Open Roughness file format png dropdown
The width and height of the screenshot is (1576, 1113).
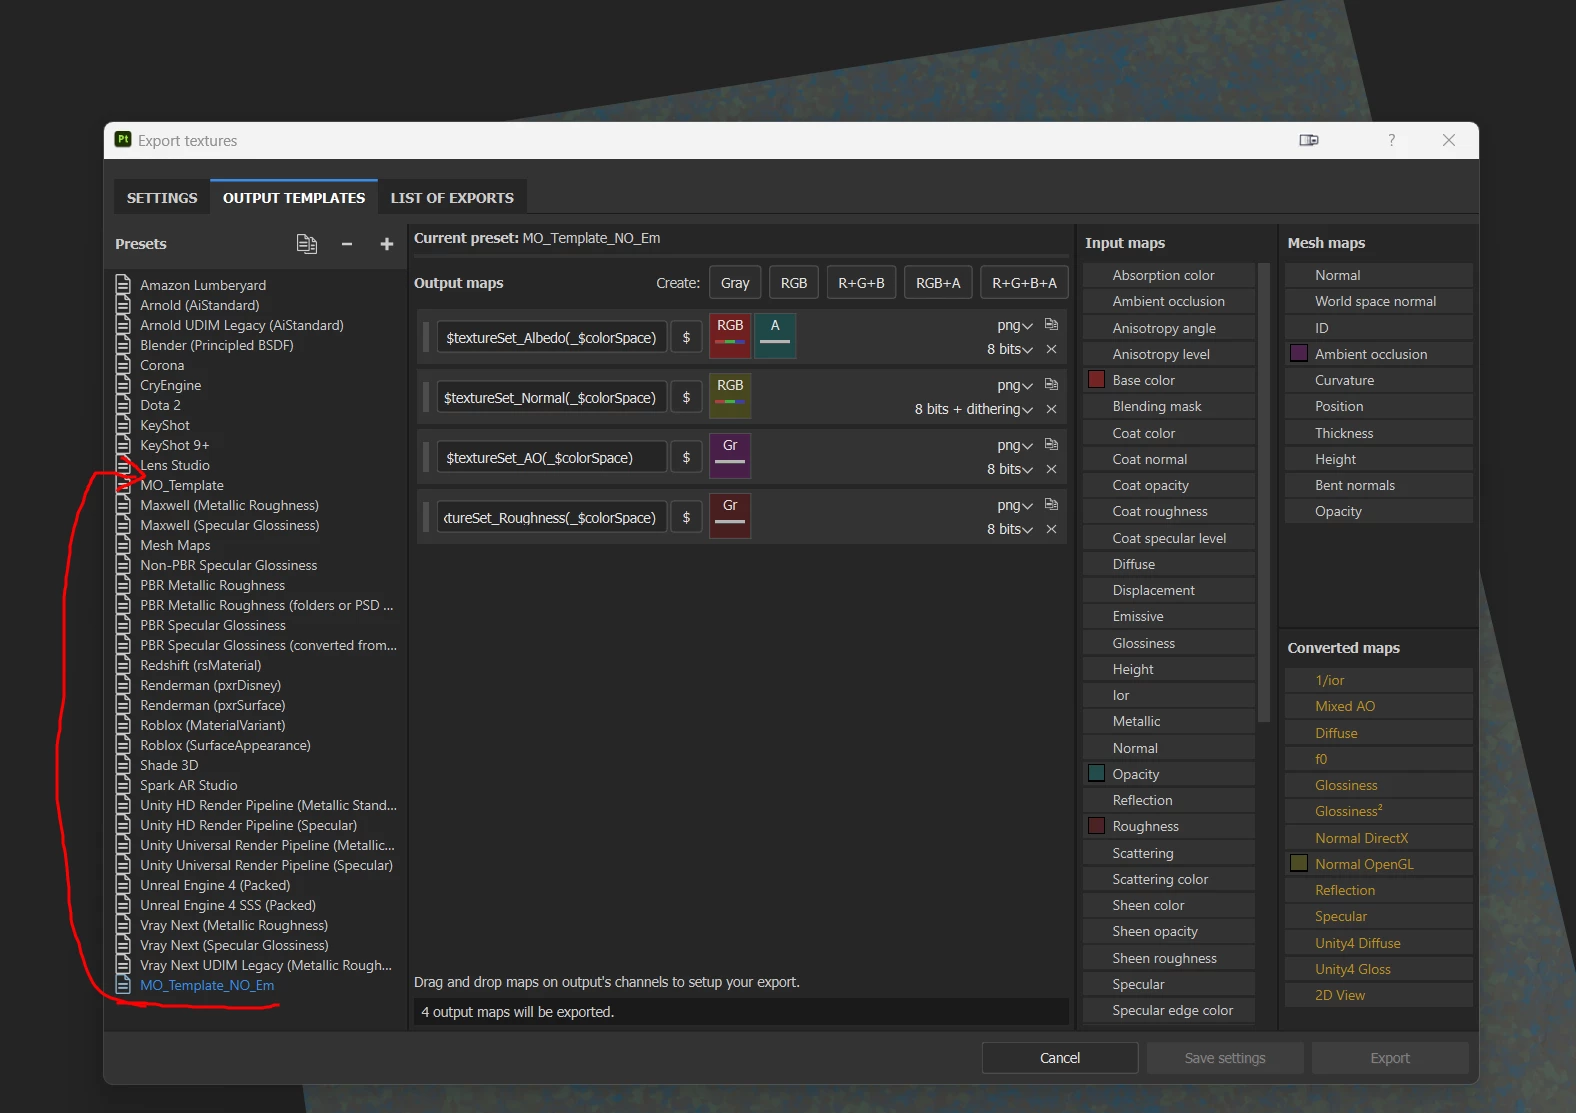[1015, 505]
